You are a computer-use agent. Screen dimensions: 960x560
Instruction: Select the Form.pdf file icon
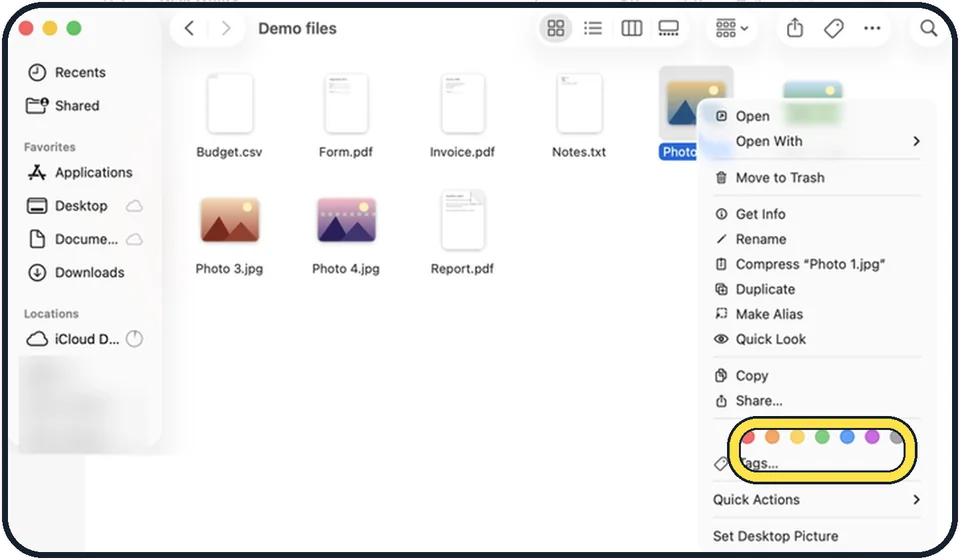[x=346, y=103]
